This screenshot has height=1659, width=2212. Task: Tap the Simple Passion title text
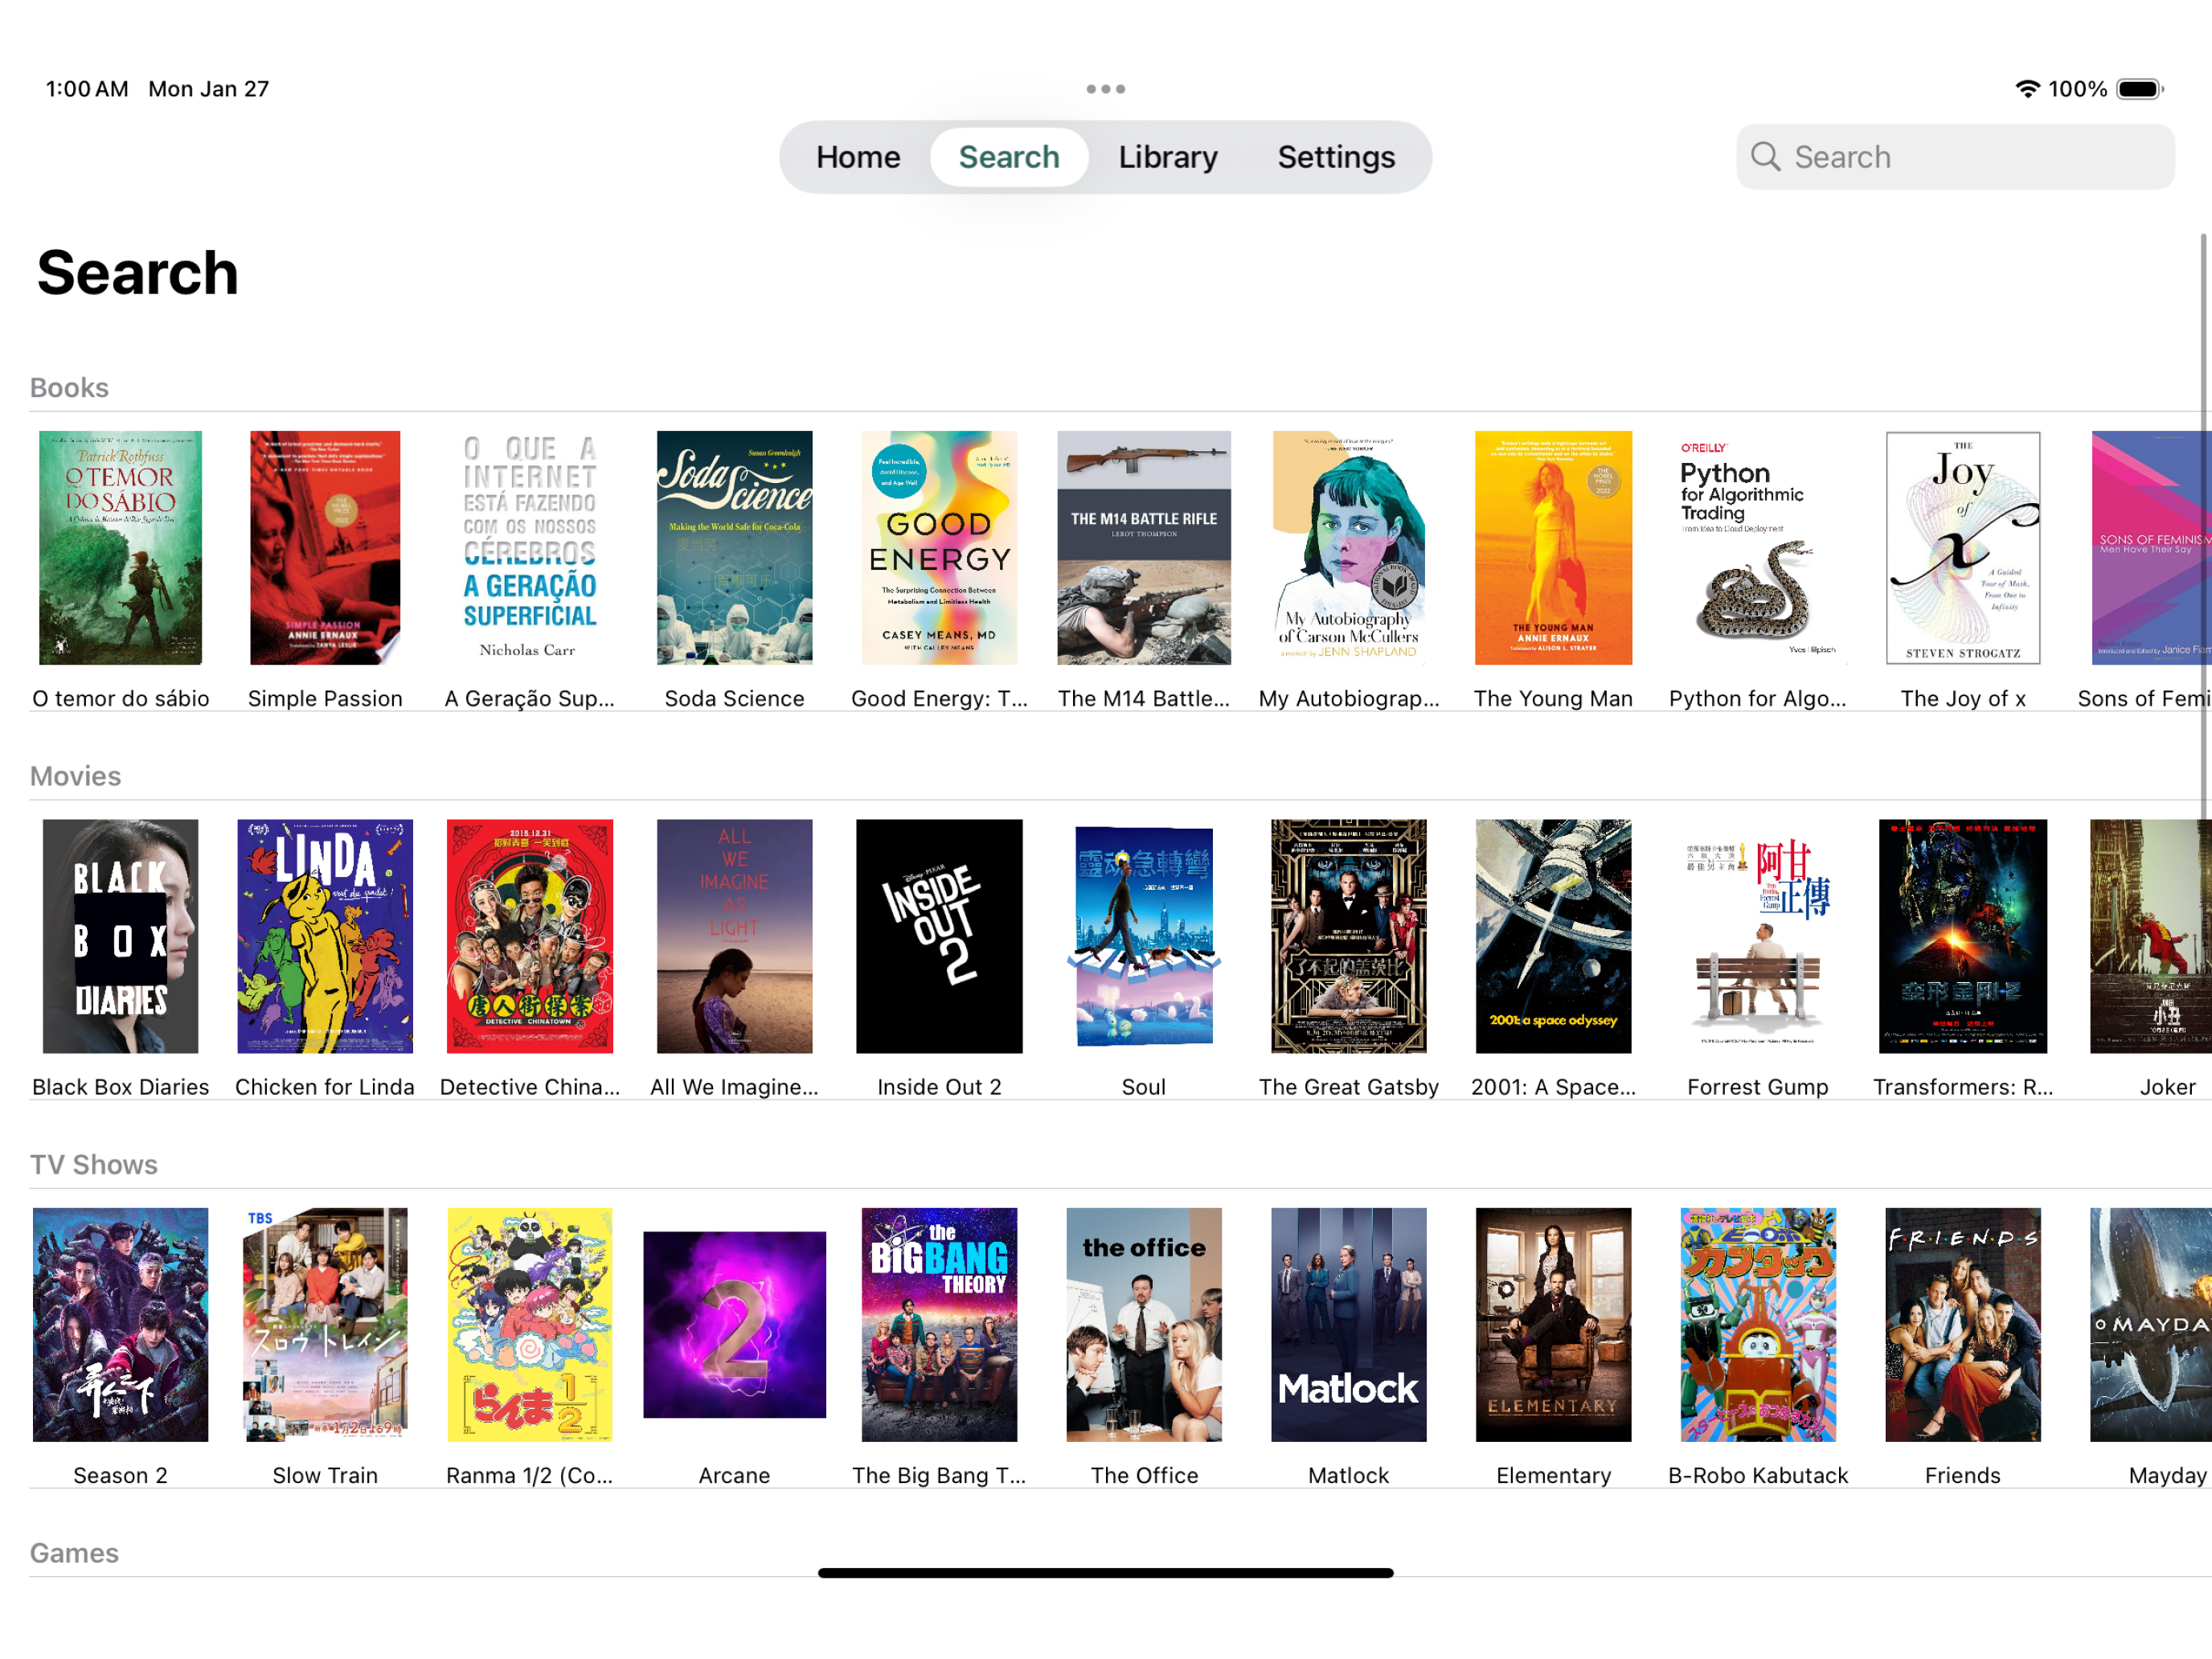(325, 699)
